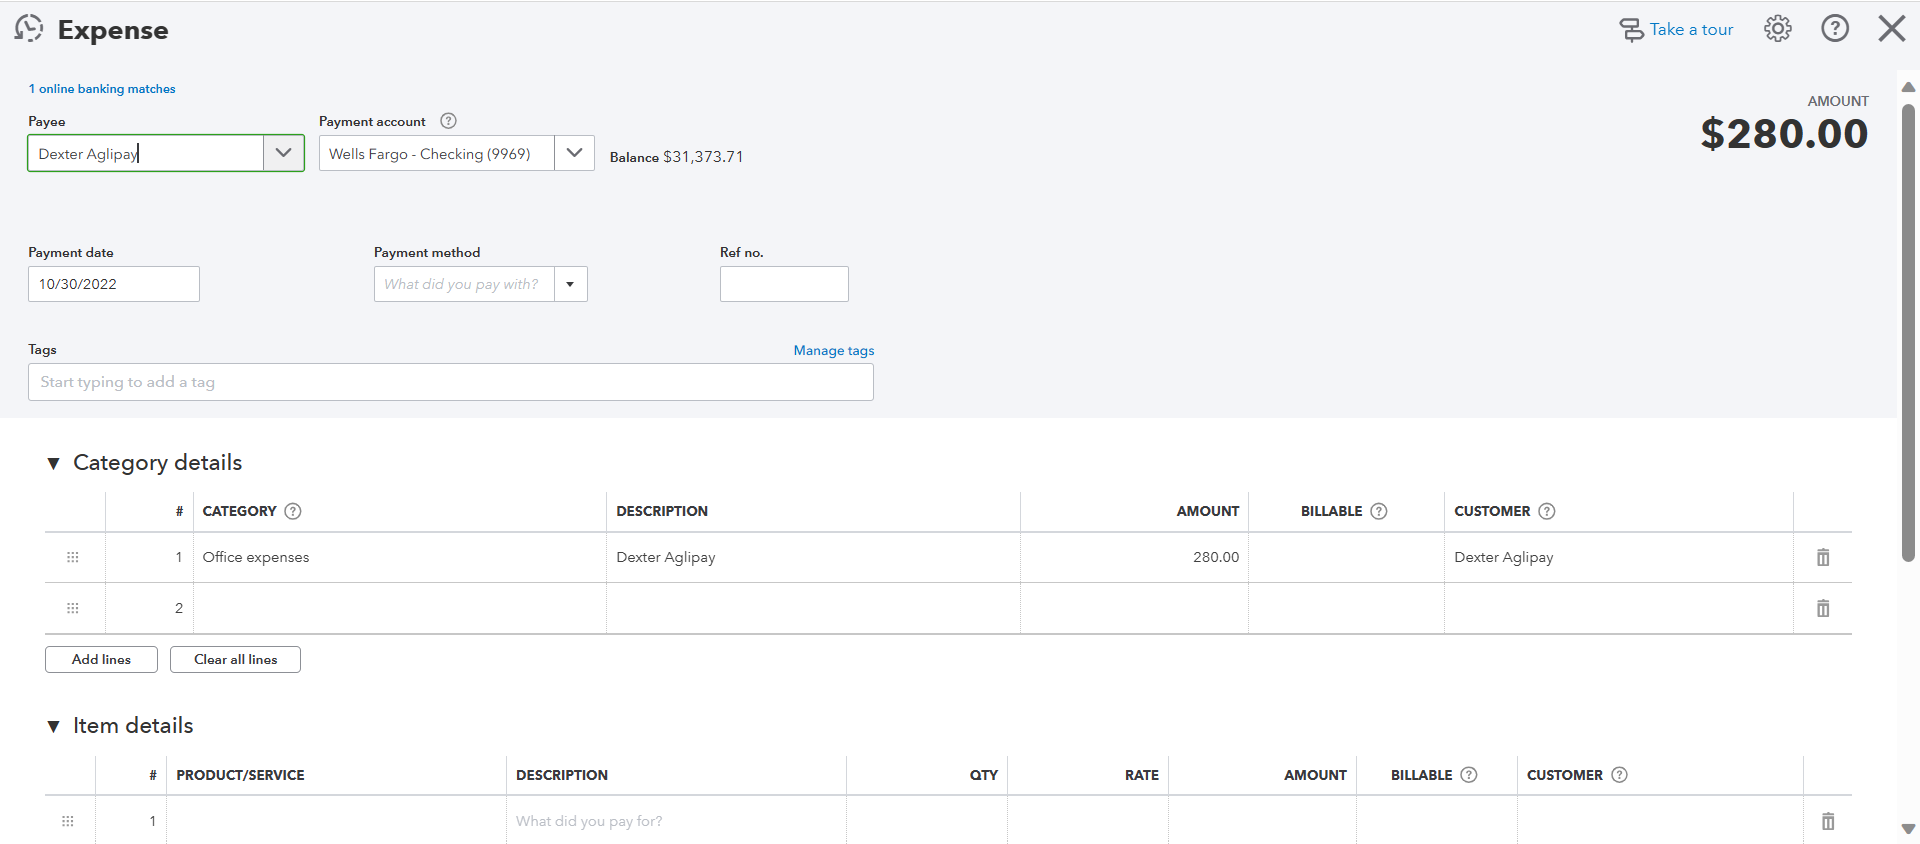The image size is (1920, 844).
Task: Delete category line 1 with trash icon
Action: [1822, 558]
